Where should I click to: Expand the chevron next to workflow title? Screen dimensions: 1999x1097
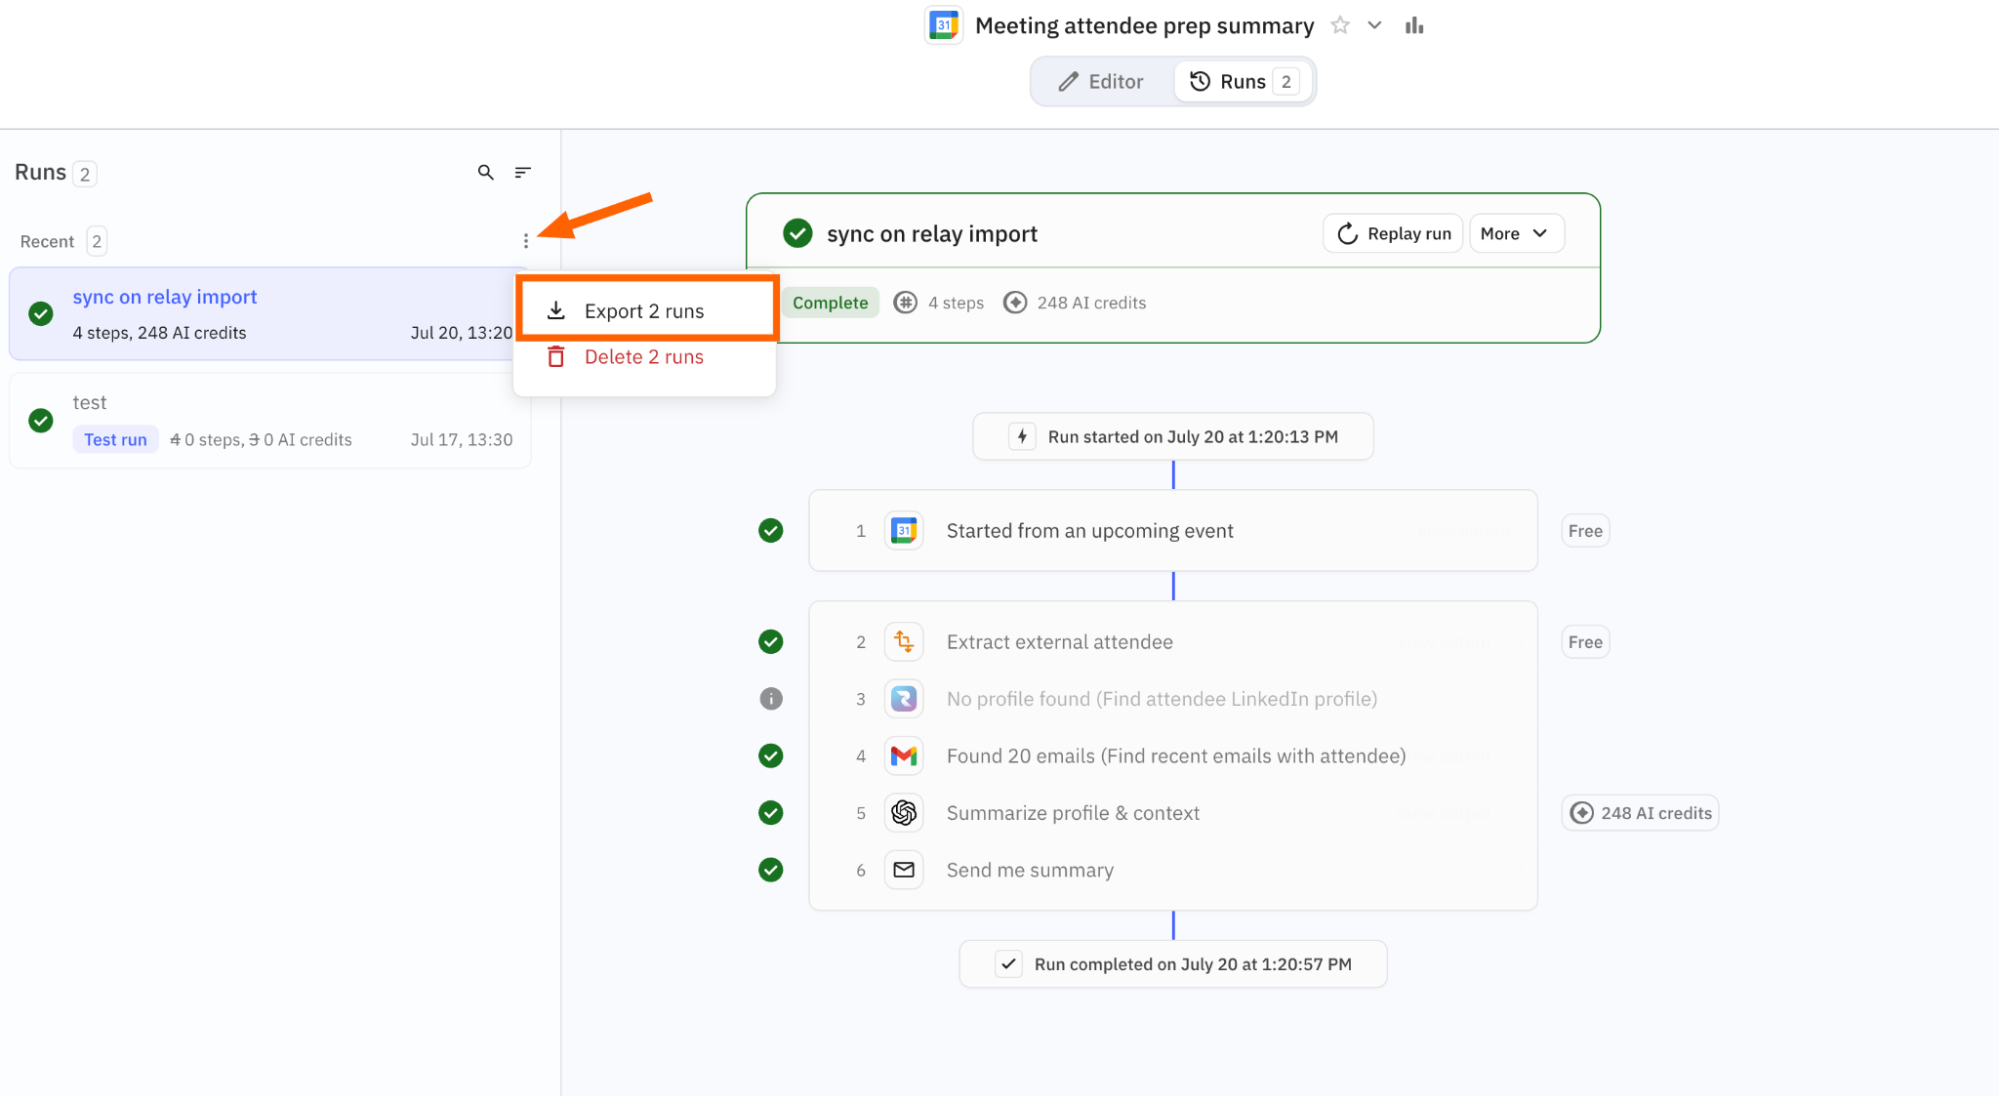1375,26
